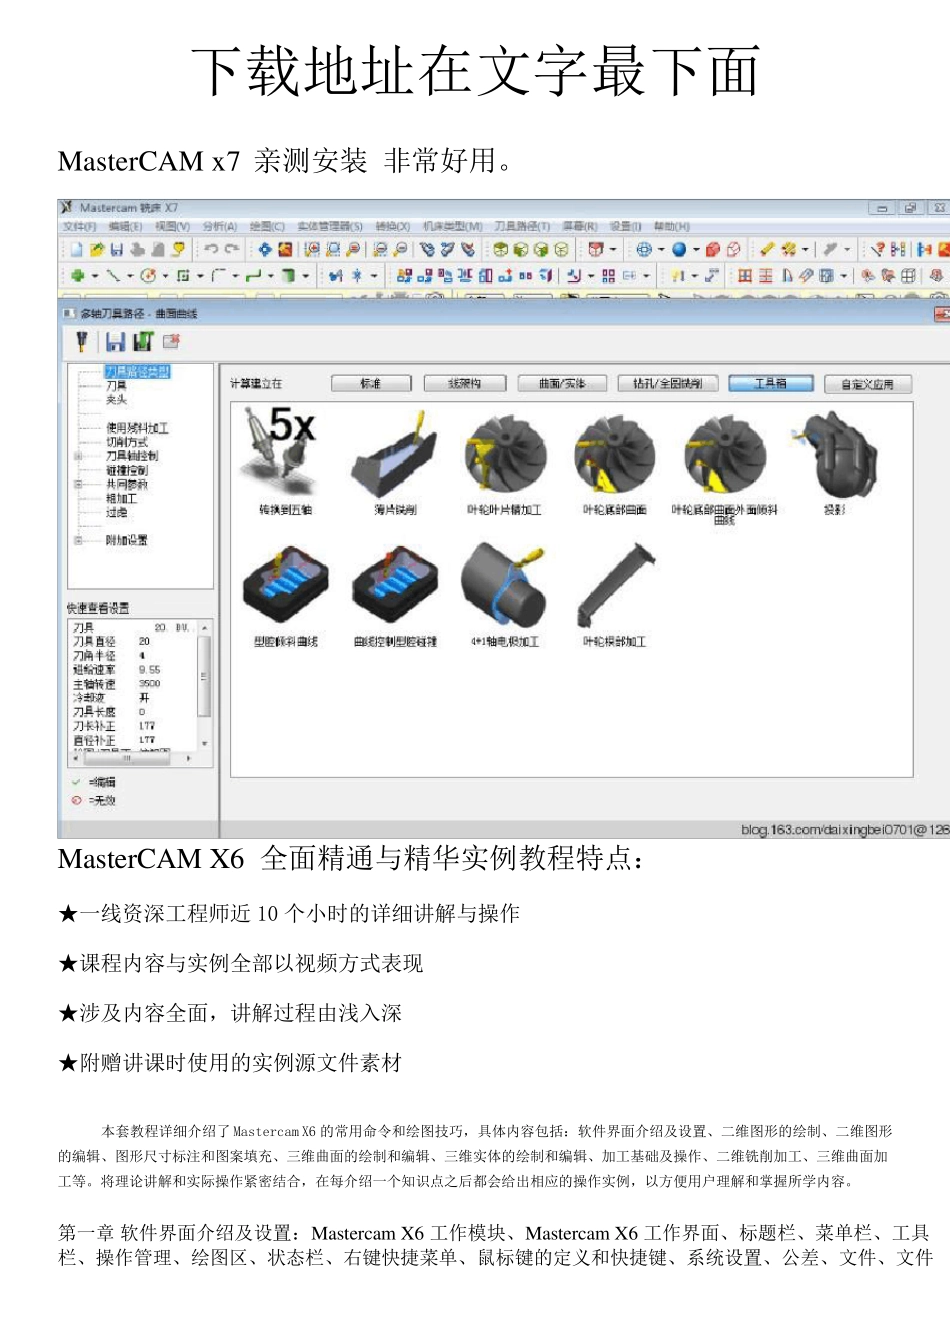
Task: Click the rectangle drawing tool icon
Action: click(183, 275)
